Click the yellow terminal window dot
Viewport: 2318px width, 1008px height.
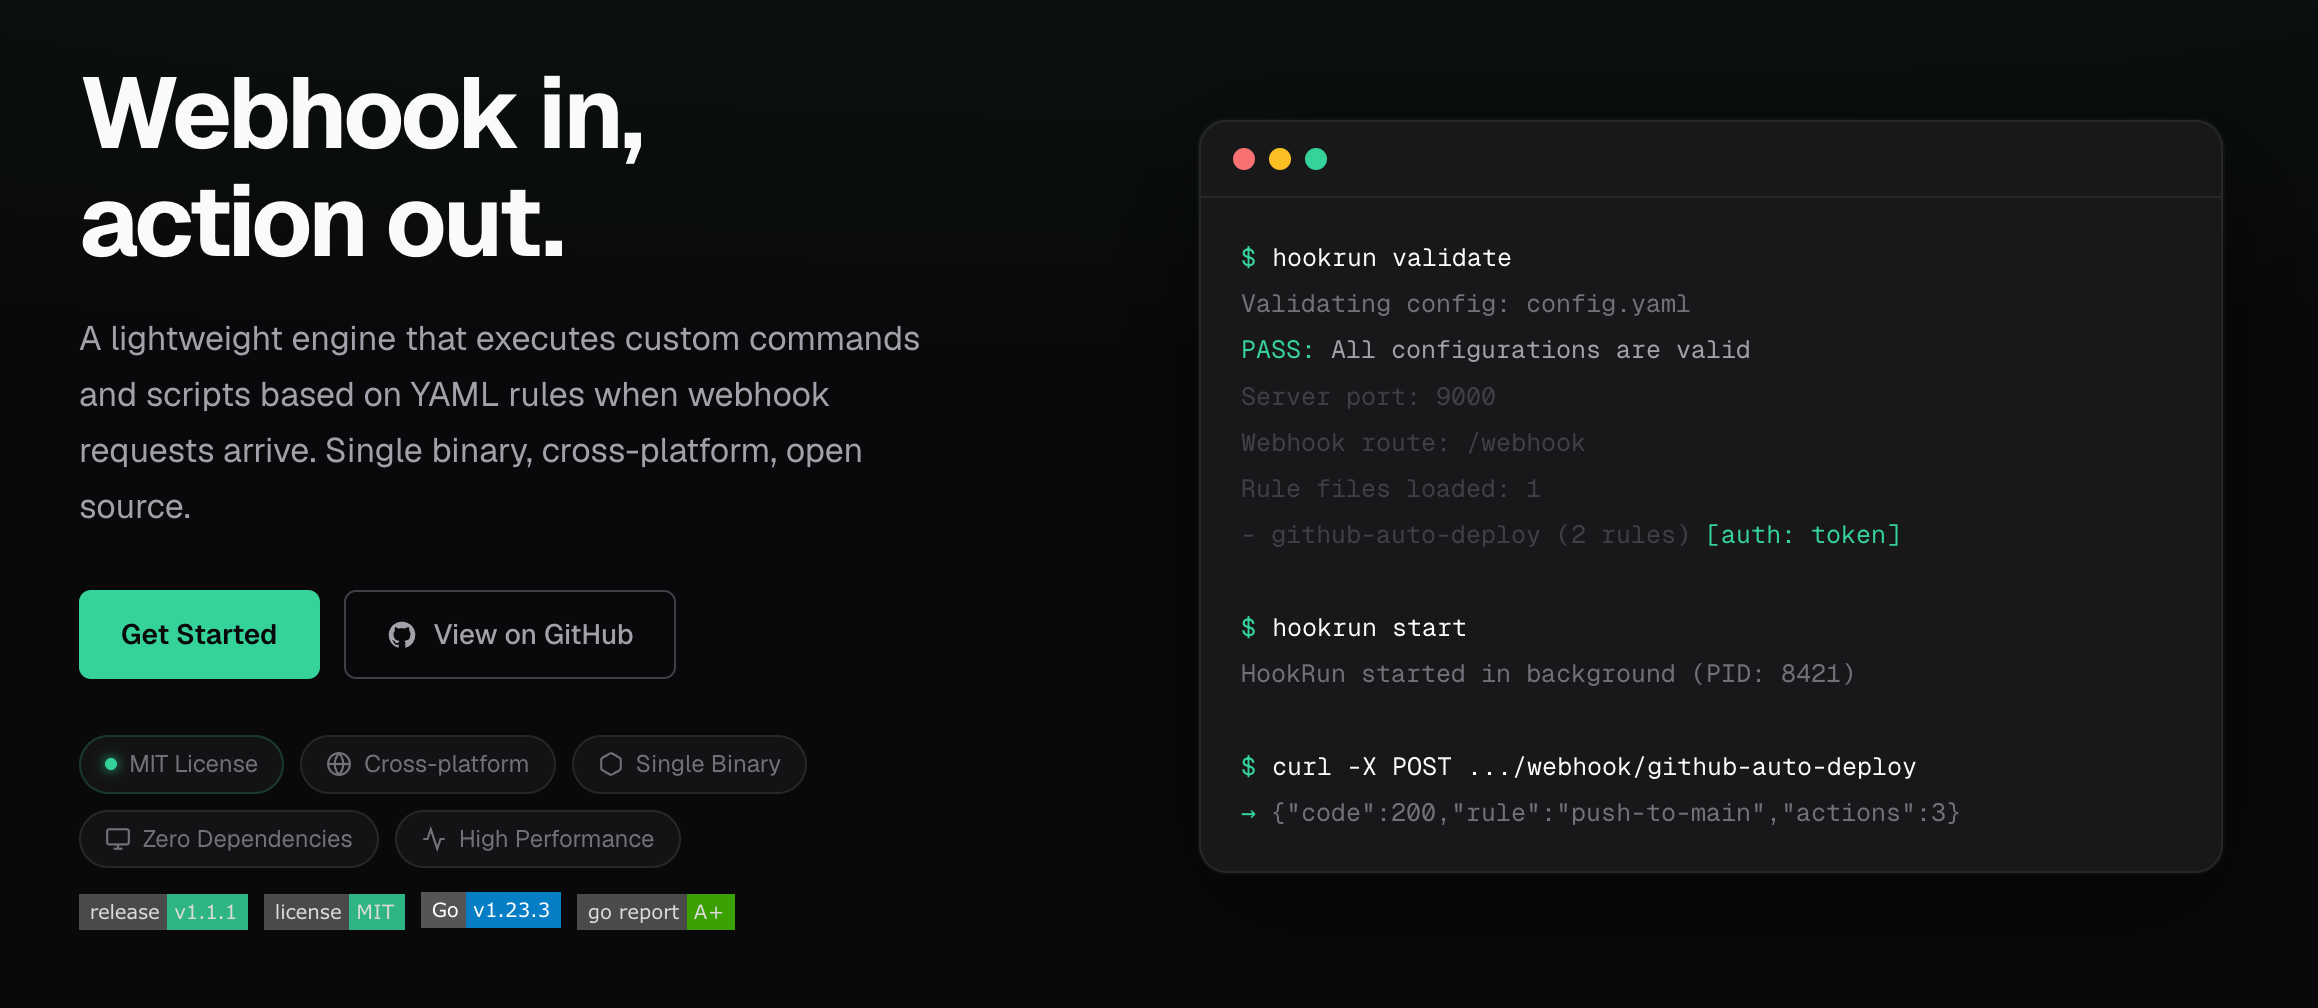point(1280,159)
